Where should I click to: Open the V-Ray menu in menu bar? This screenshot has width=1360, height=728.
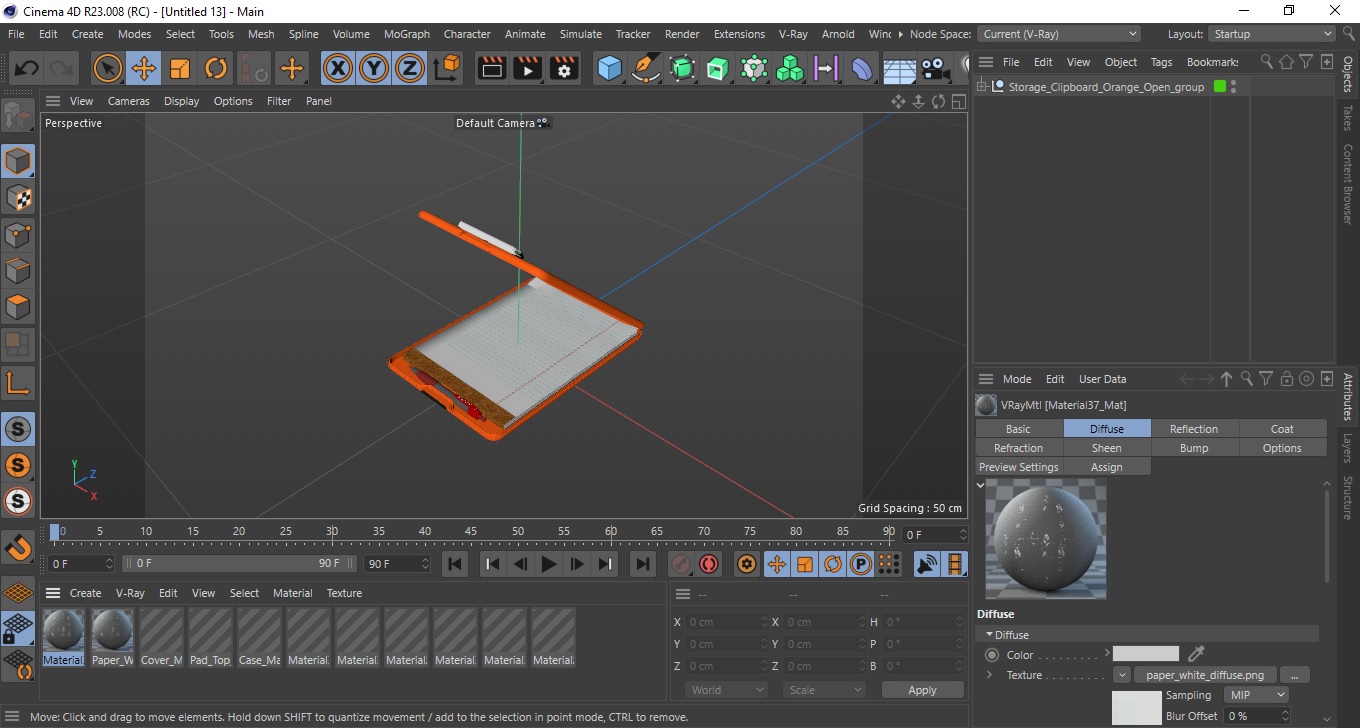tap(793, 34)
